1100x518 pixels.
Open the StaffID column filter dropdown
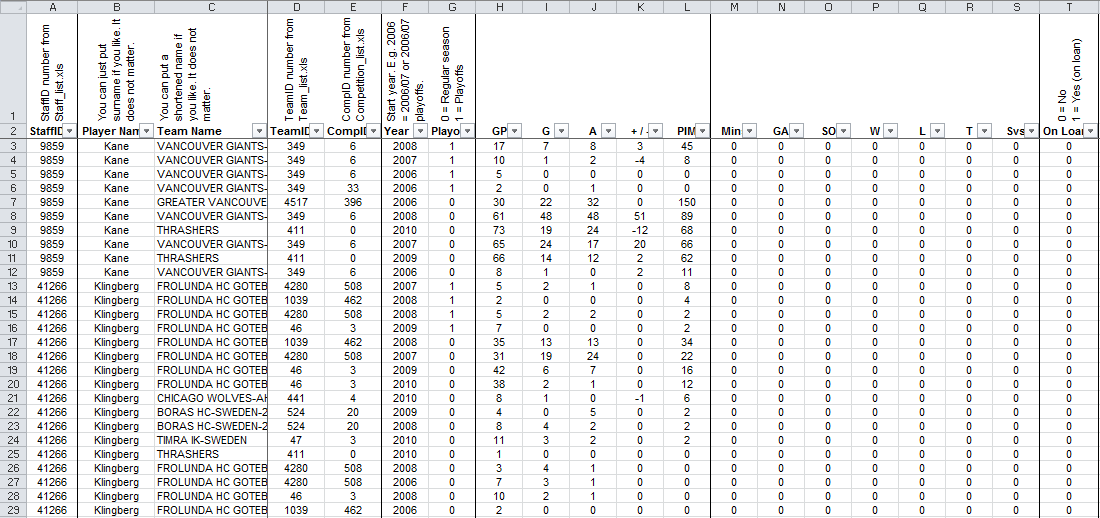click(x=70, y=131)
